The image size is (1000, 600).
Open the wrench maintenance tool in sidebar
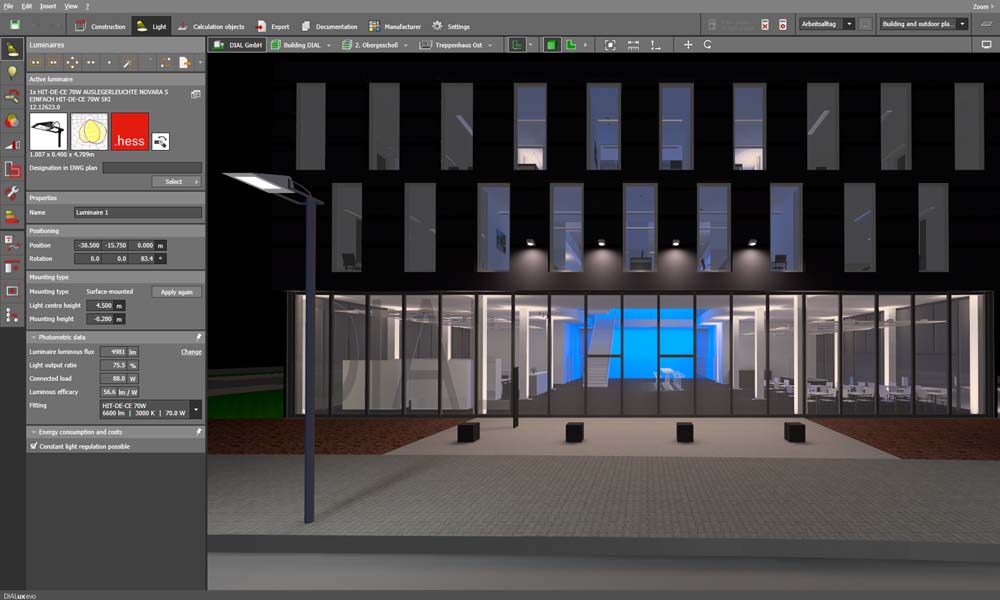[12, 192]
